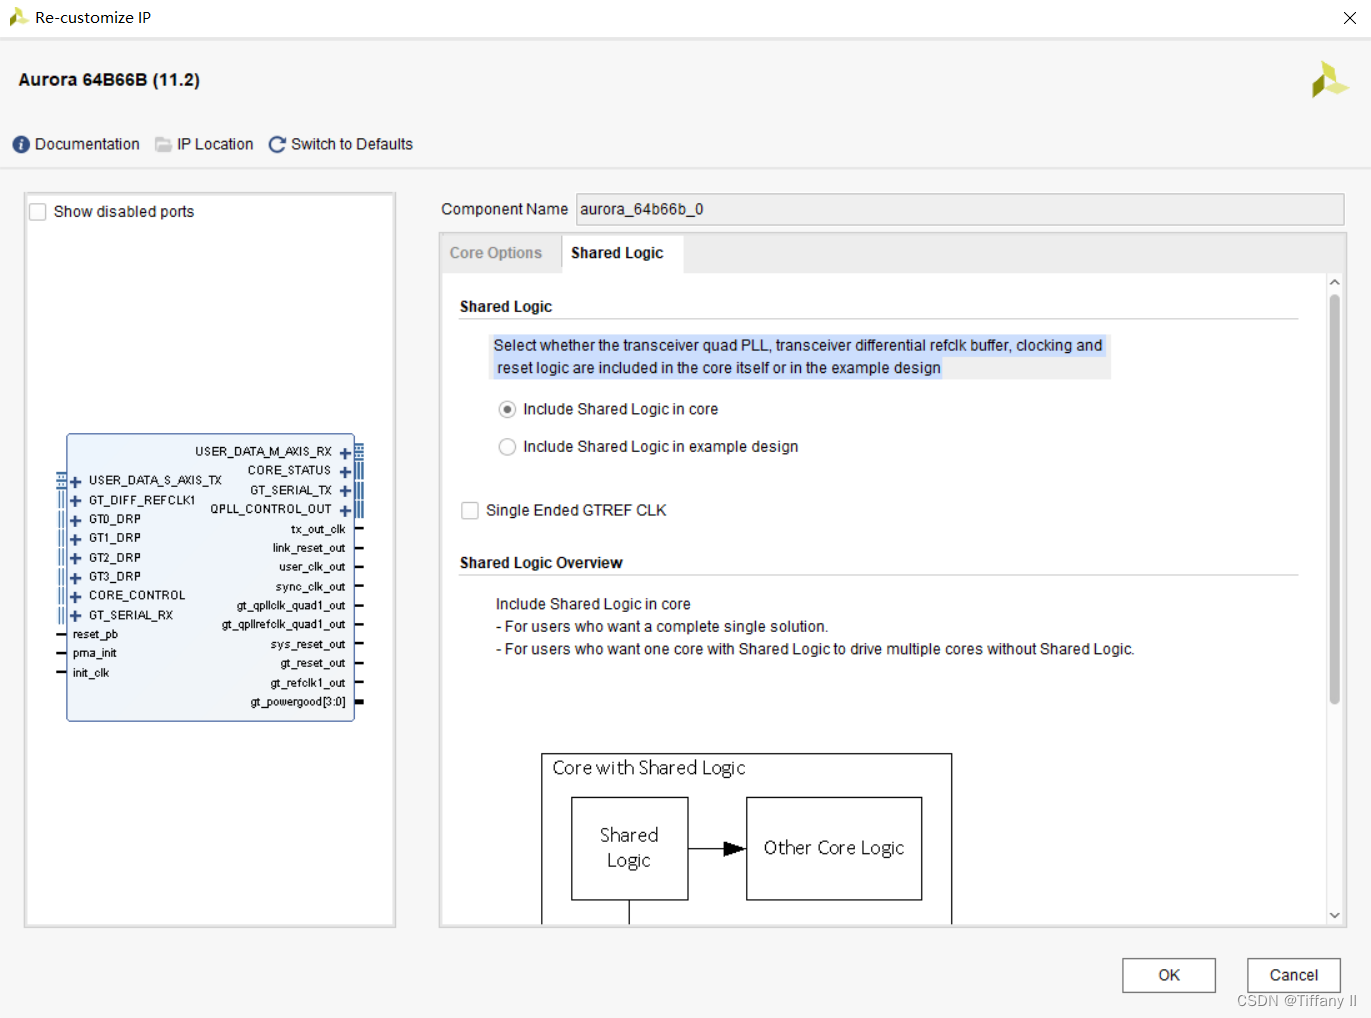This screenshot has width=1371, height=1018.
Task: Click the IP Location folder icon
Action: pos(163,145)
